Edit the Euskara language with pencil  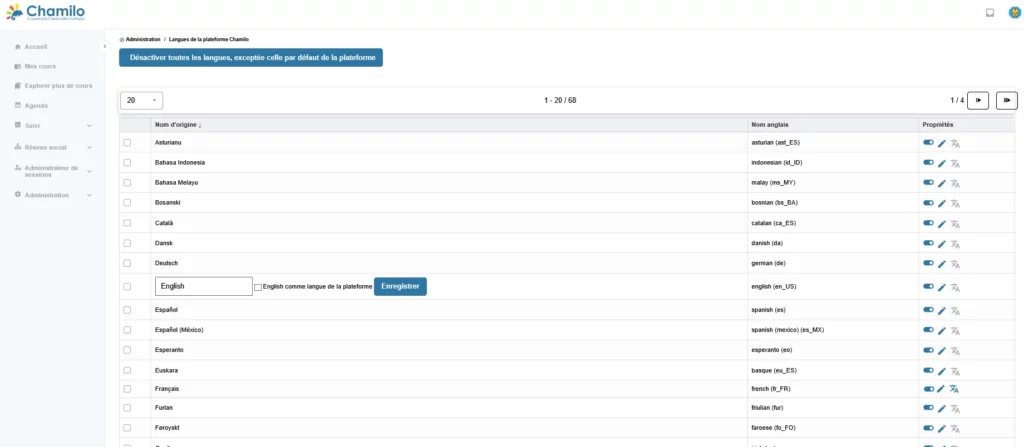[x=942, y=371]
